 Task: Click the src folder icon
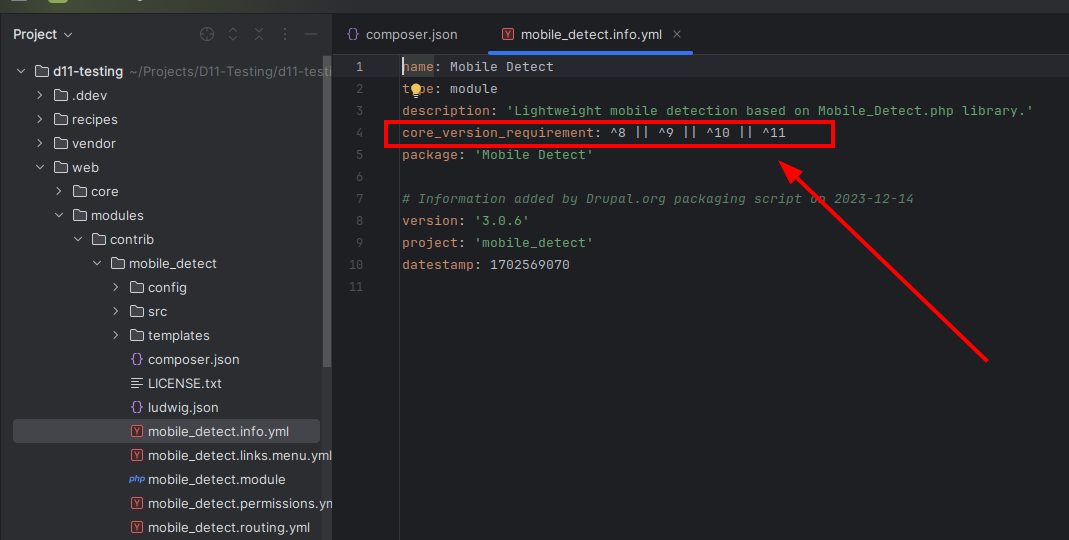[x=137, y=311]
